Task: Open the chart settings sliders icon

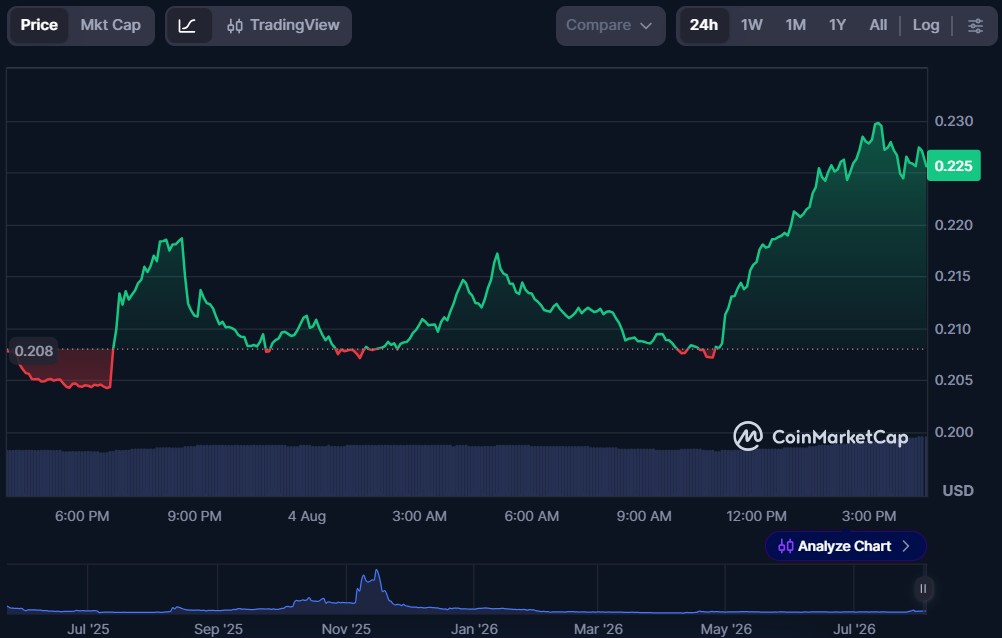Action: (x=975, y=26)
